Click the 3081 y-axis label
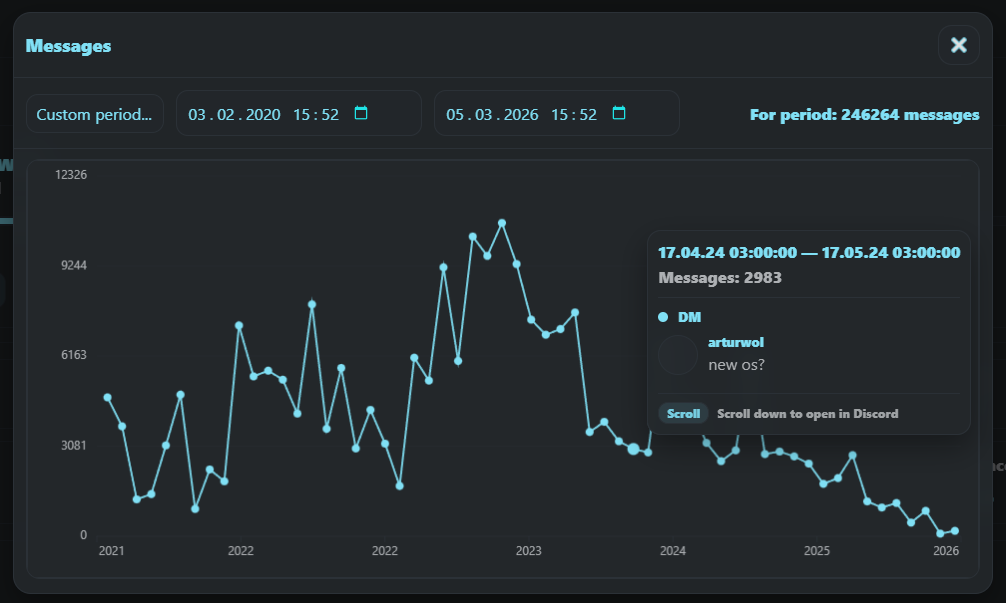Viewport: 1006px width, 603px height. [x=74, y=445]
